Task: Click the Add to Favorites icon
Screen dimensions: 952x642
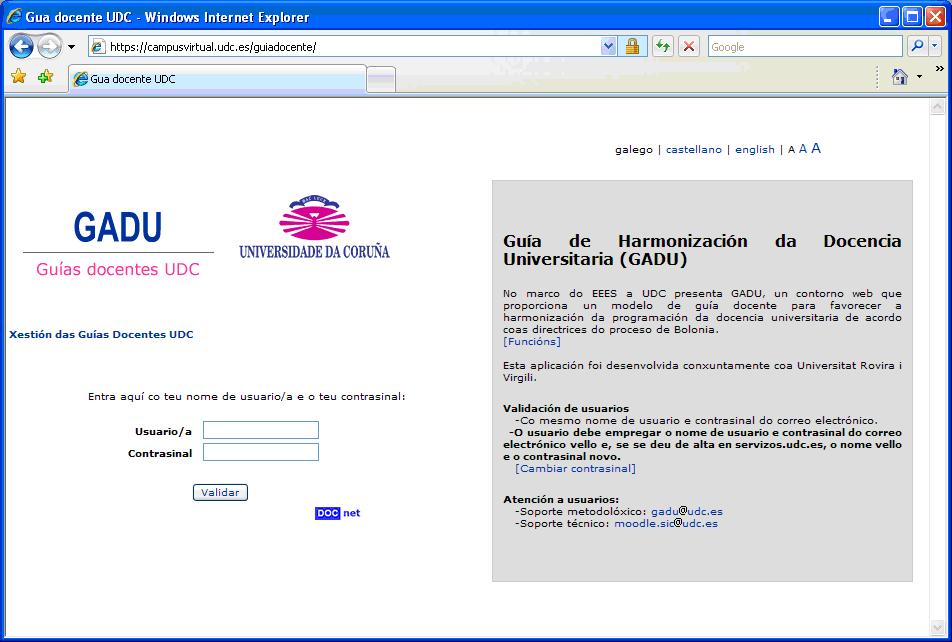Action: (46, 77)
